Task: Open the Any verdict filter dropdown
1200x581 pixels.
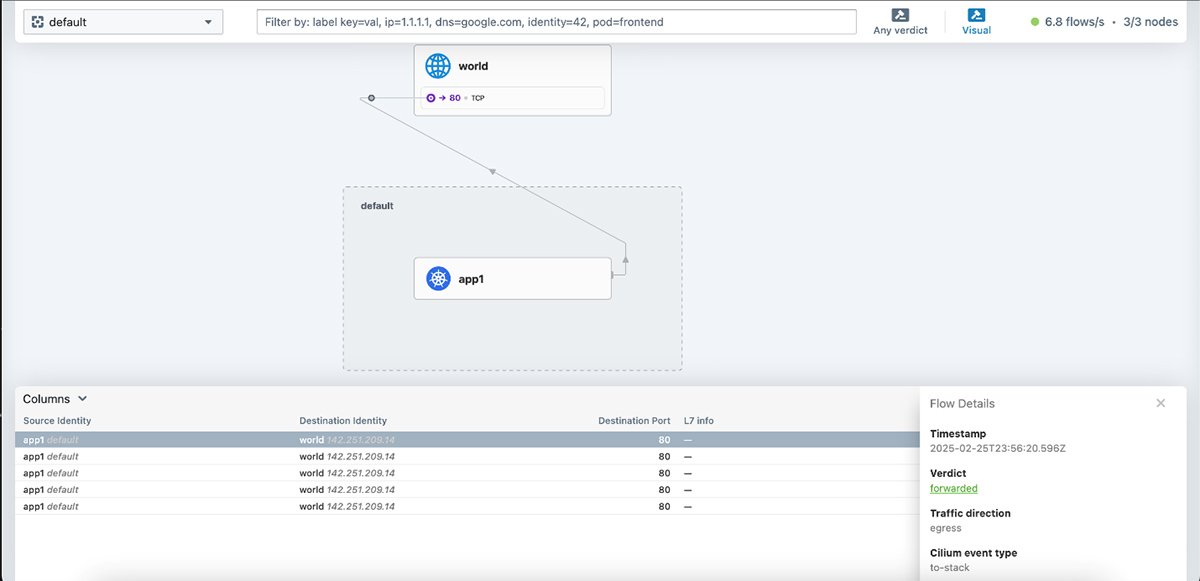Action: [899, 22]
